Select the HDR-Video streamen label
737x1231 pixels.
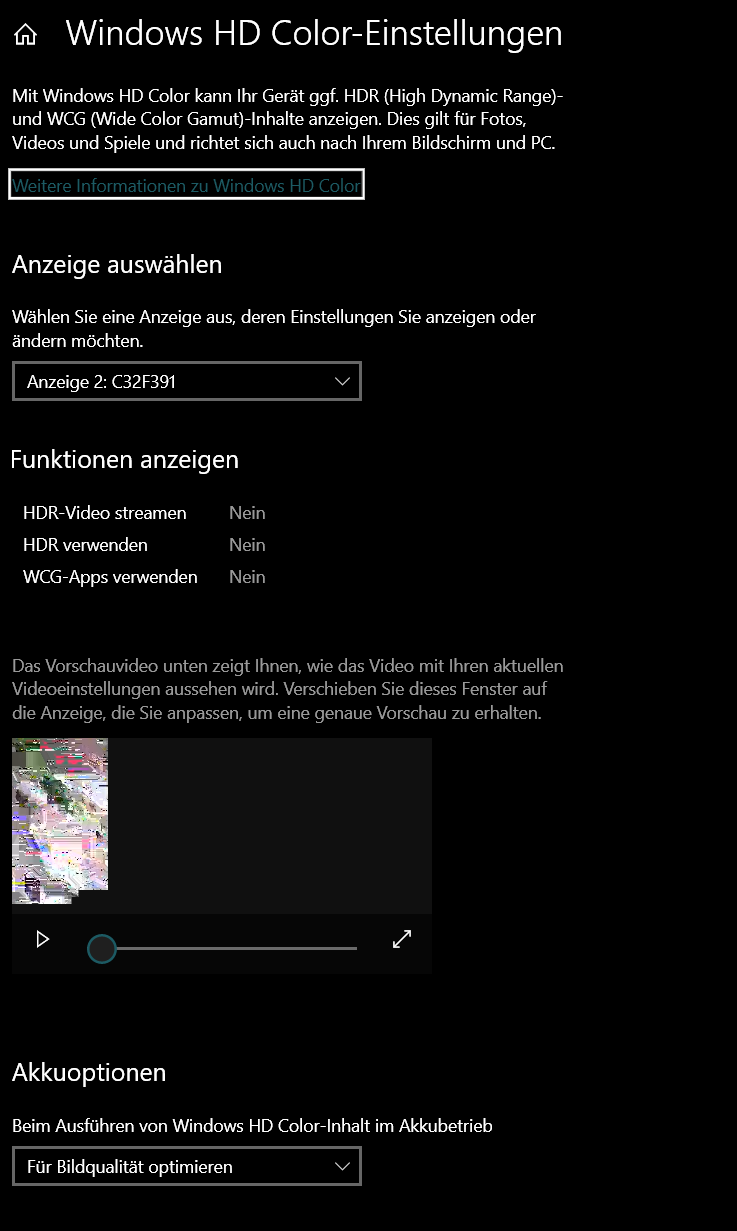(105, 513)
